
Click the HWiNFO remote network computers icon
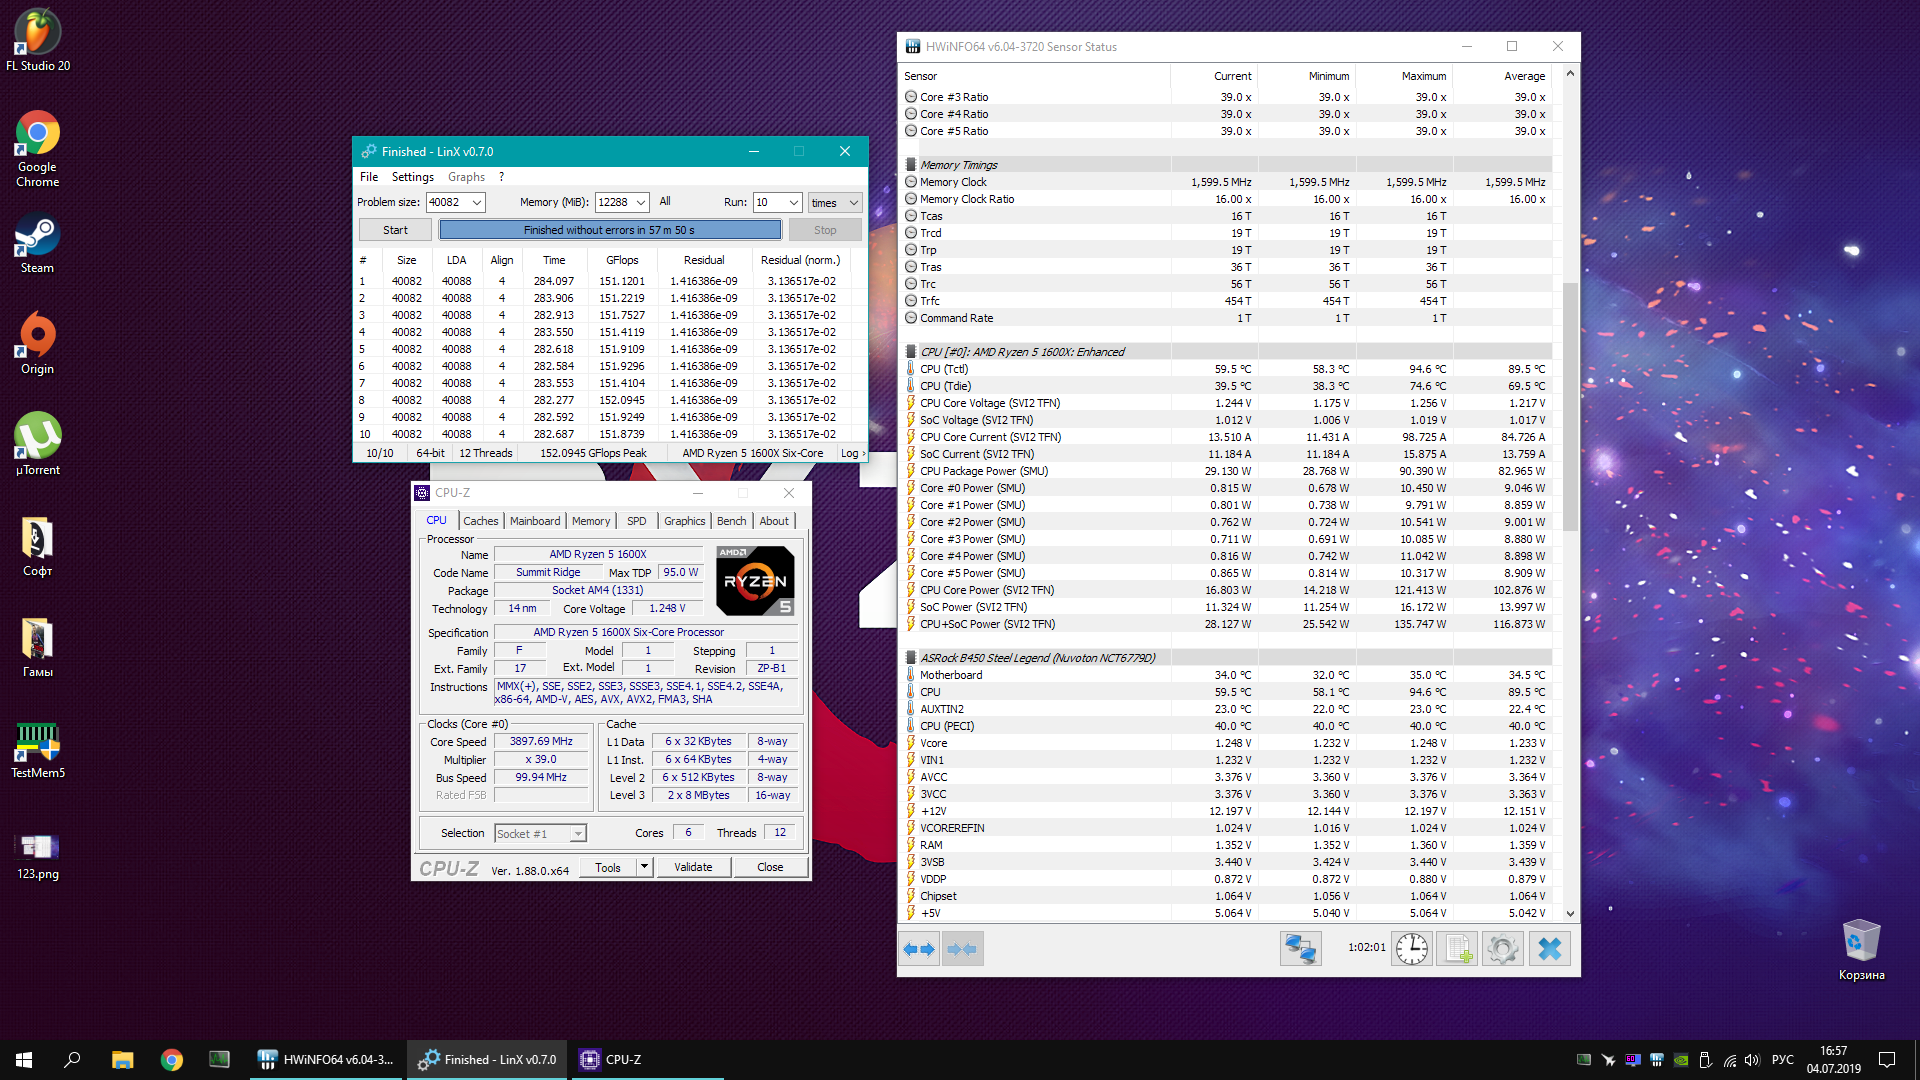[1300, 949]
